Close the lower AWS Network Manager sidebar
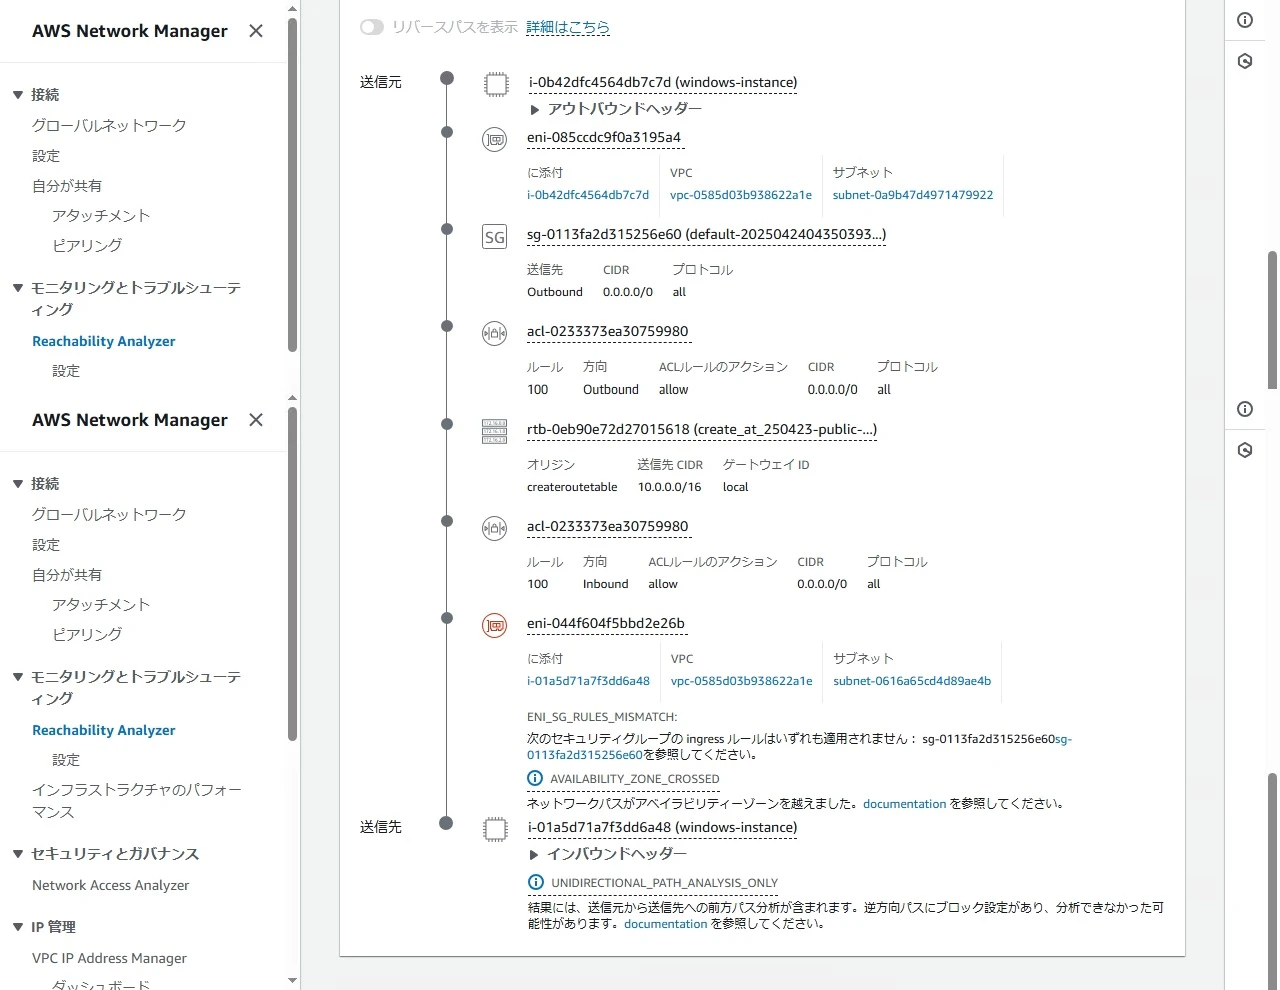Viewport: 1280px width, 990px height. [256, 420]
